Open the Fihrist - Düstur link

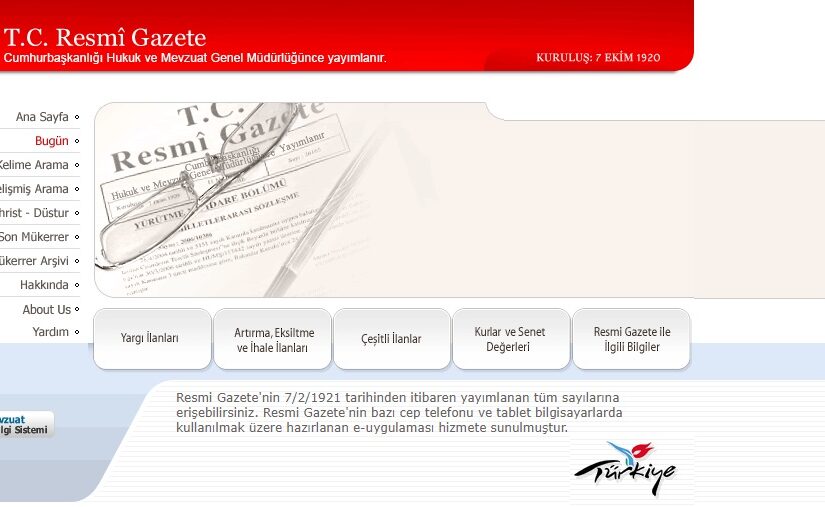click(x=34, y=213)
